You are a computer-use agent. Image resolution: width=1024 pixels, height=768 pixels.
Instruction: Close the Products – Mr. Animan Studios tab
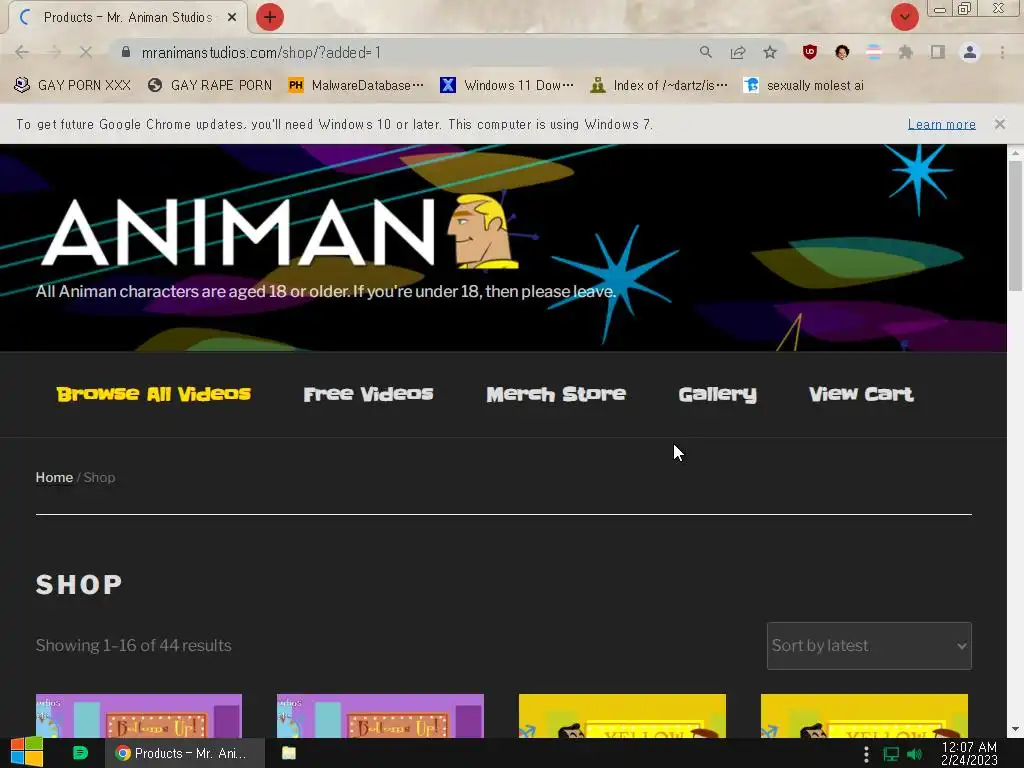pyautogui.click(x=232, y=18)
